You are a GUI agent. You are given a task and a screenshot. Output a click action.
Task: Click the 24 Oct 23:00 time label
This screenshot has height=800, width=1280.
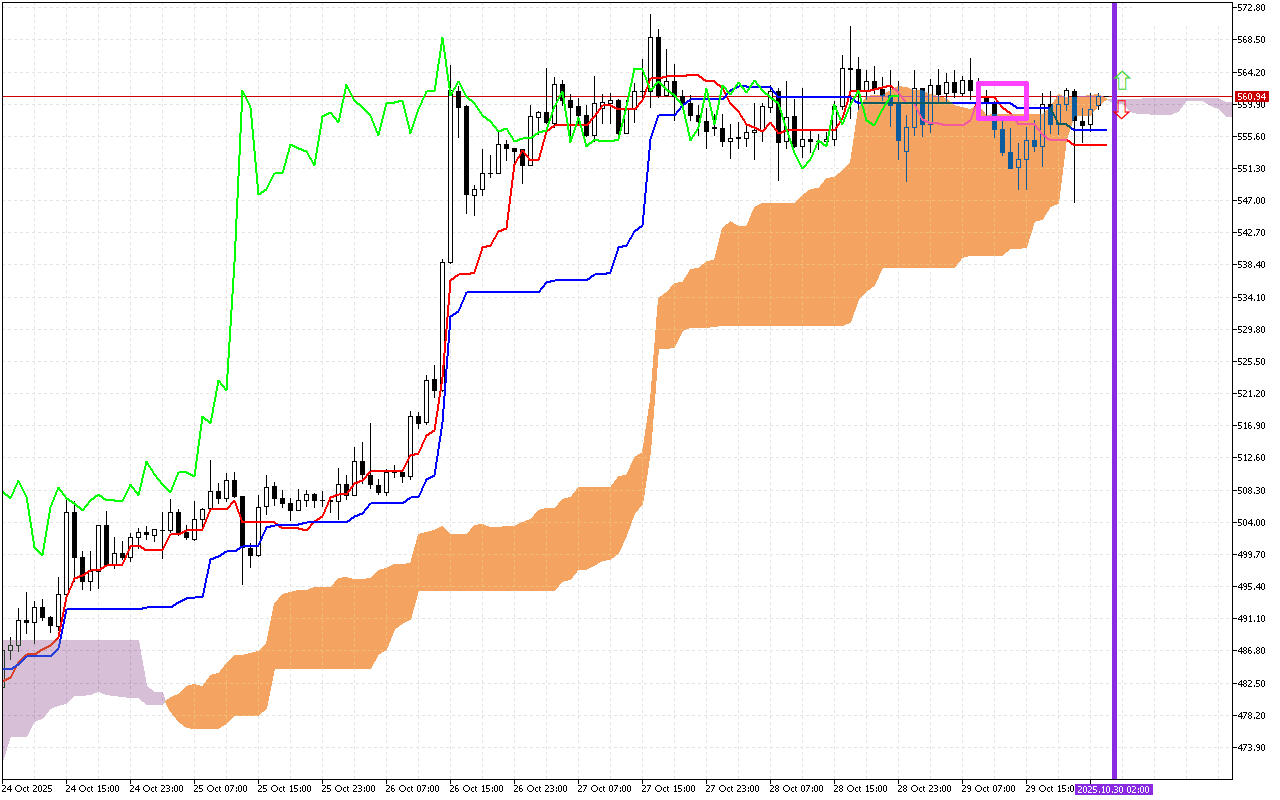pos(155,789)
